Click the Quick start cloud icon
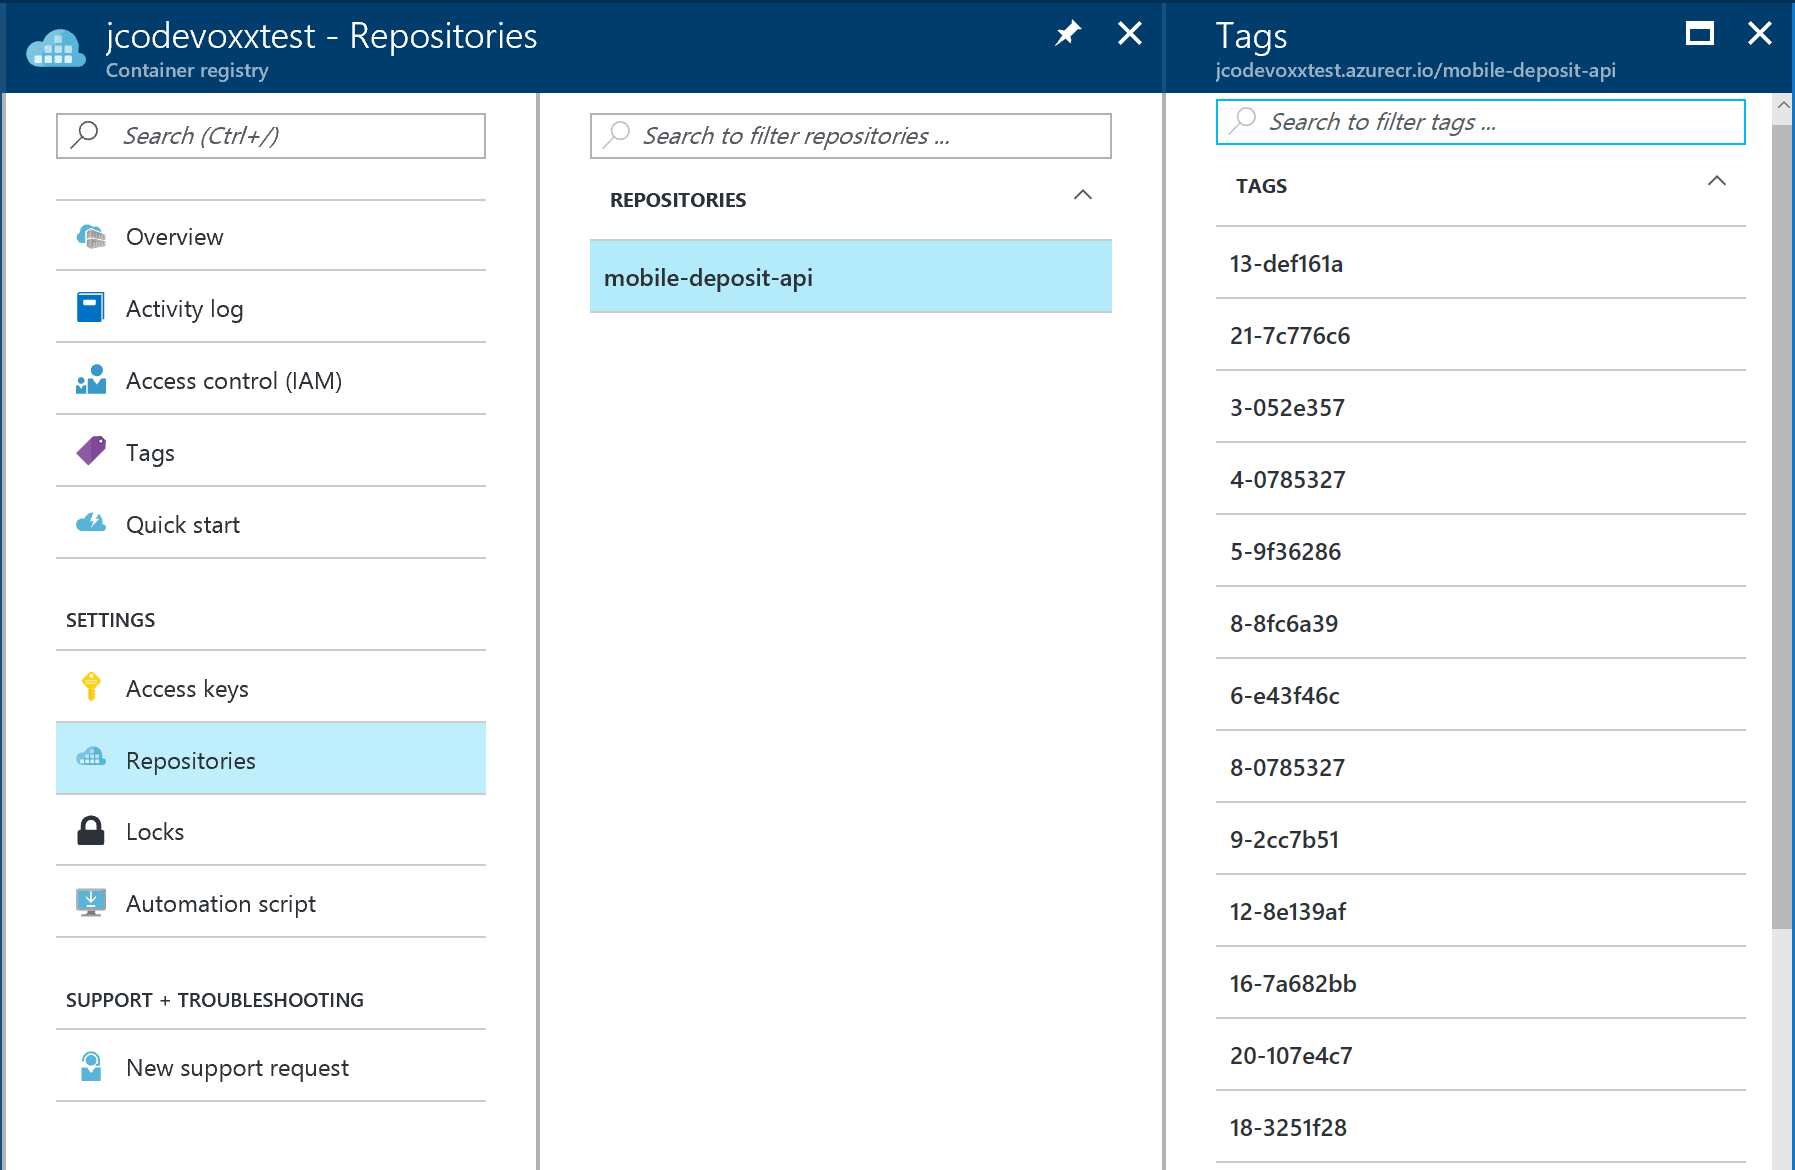 click(x=91, y=523)
